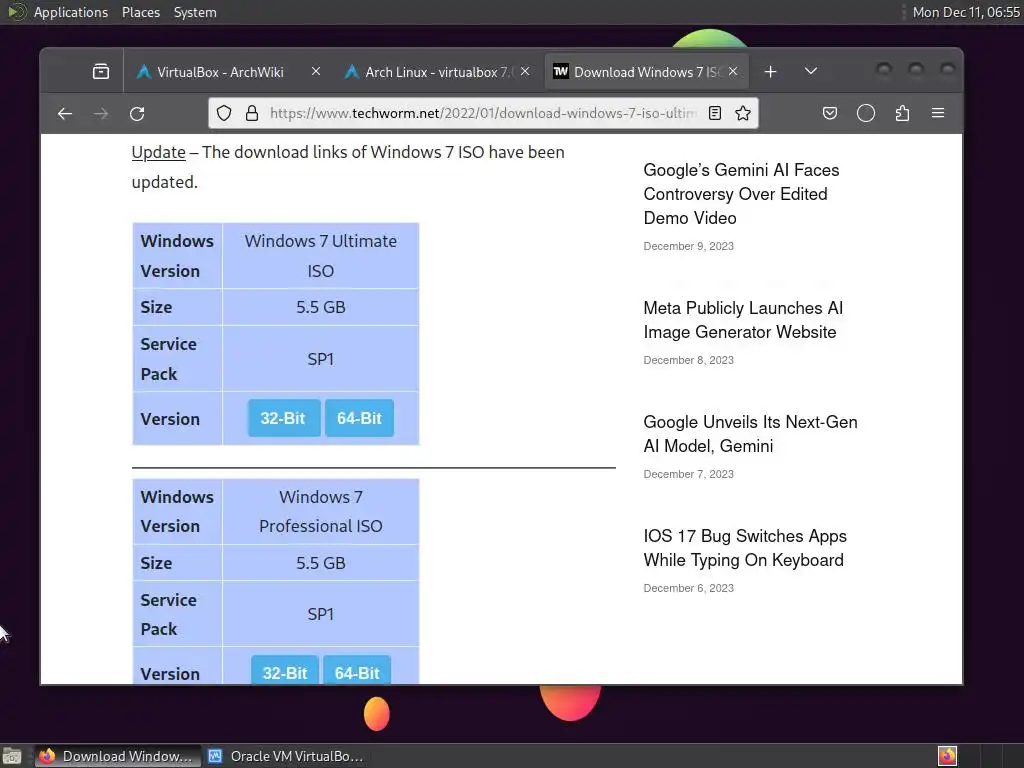
Task: Click the December 6, 2023 date text
Action: click(x=688, y=588)
